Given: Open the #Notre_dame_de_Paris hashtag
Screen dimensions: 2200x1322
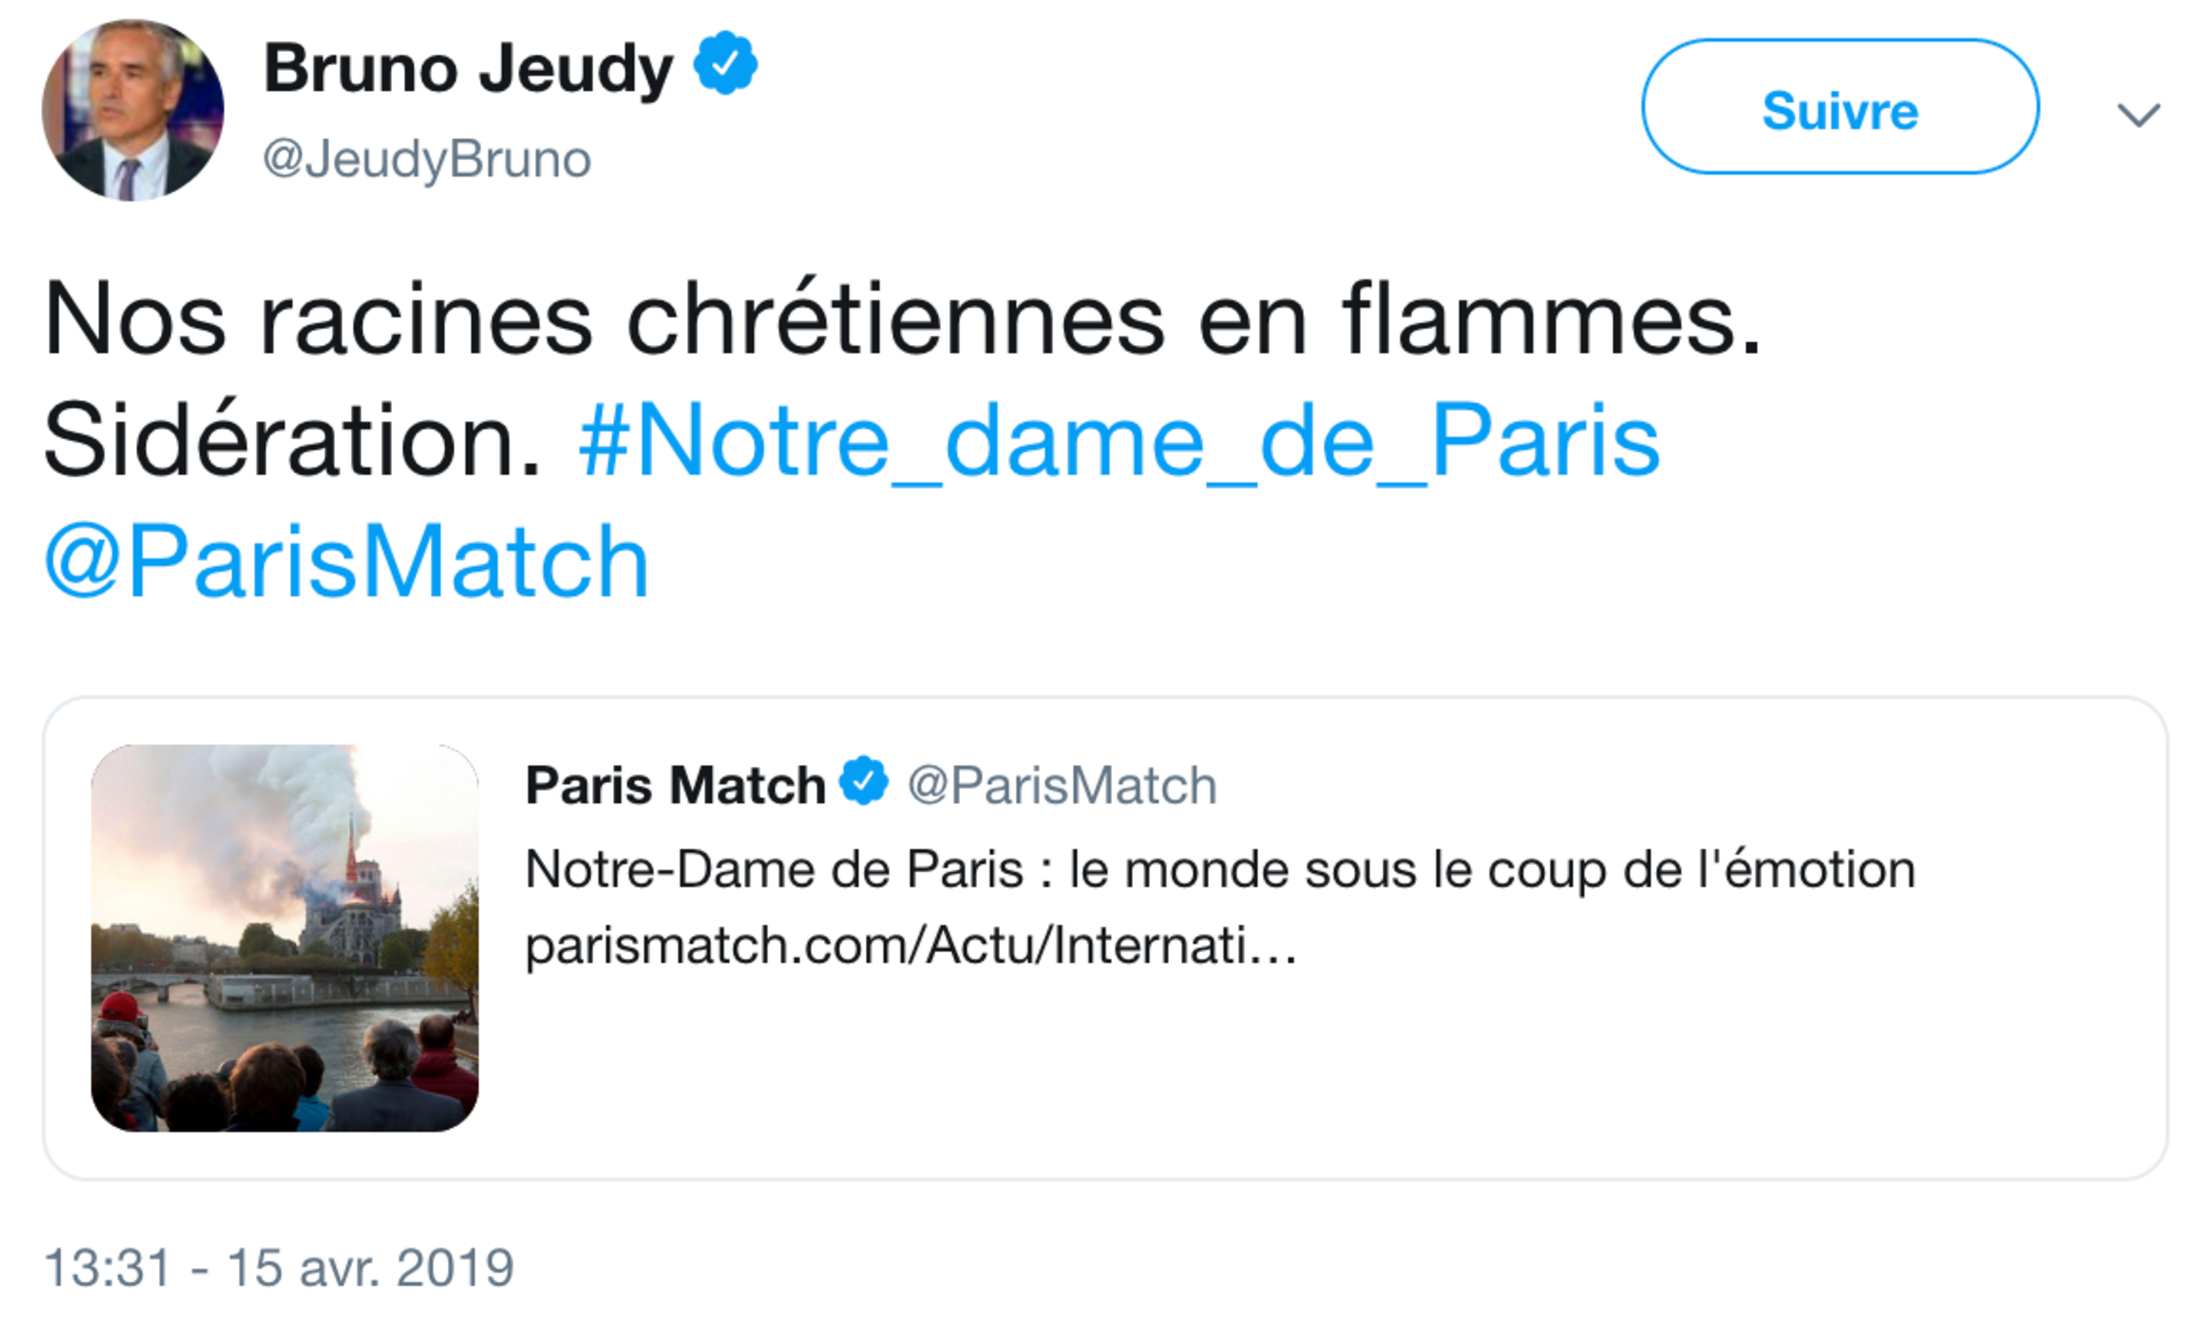Looking at the screenshot, I should [x=1119, y=441].
